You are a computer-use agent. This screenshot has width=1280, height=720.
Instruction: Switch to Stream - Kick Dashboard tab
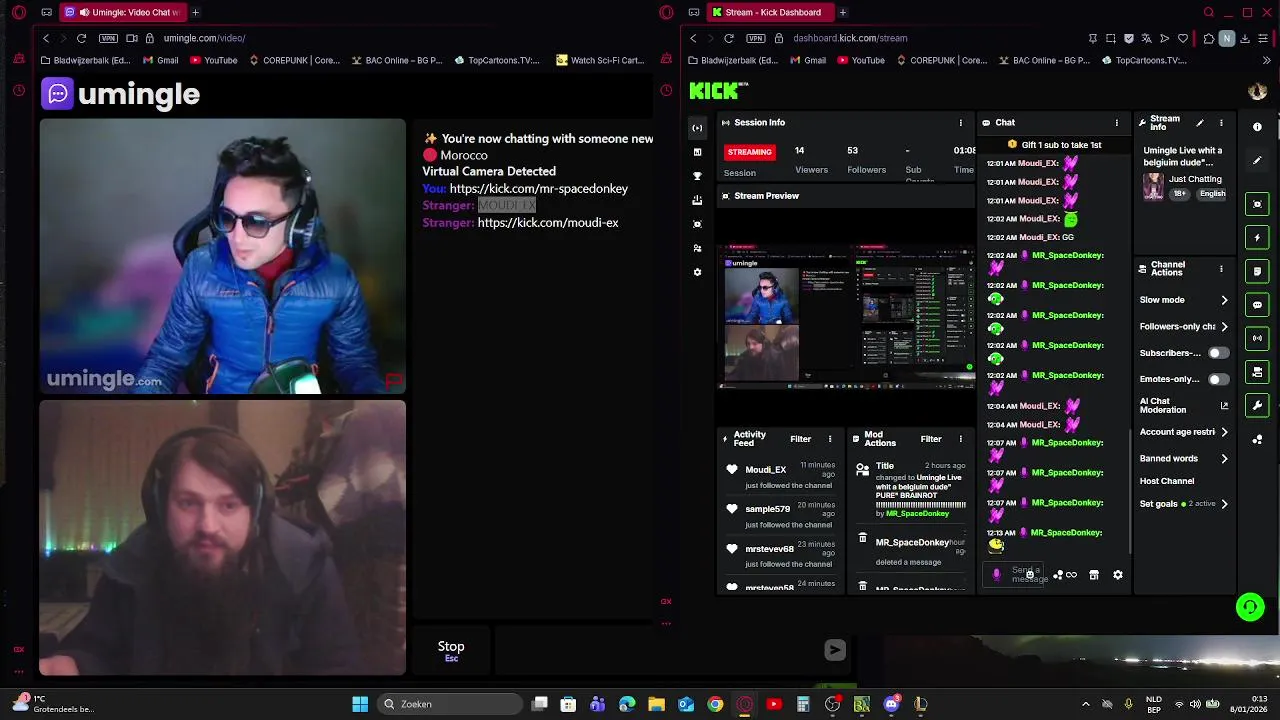[770, 12]
